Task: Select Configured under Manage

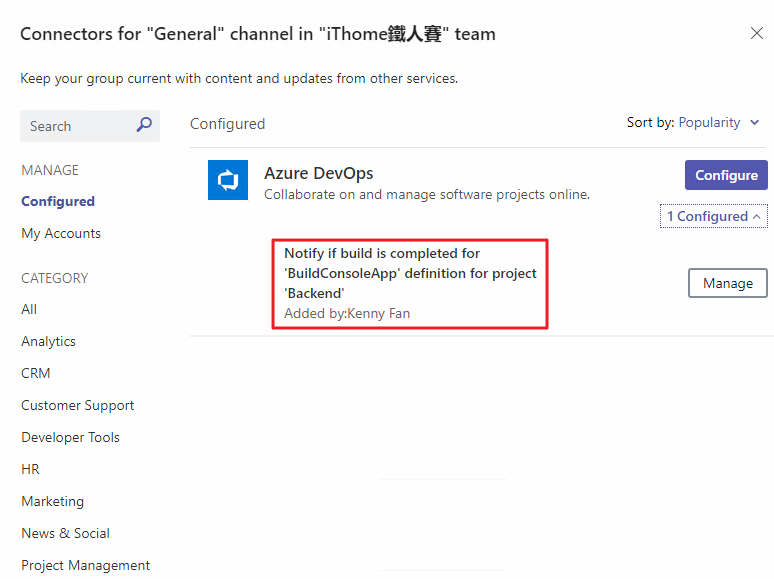Action: (x=58, y=201)
